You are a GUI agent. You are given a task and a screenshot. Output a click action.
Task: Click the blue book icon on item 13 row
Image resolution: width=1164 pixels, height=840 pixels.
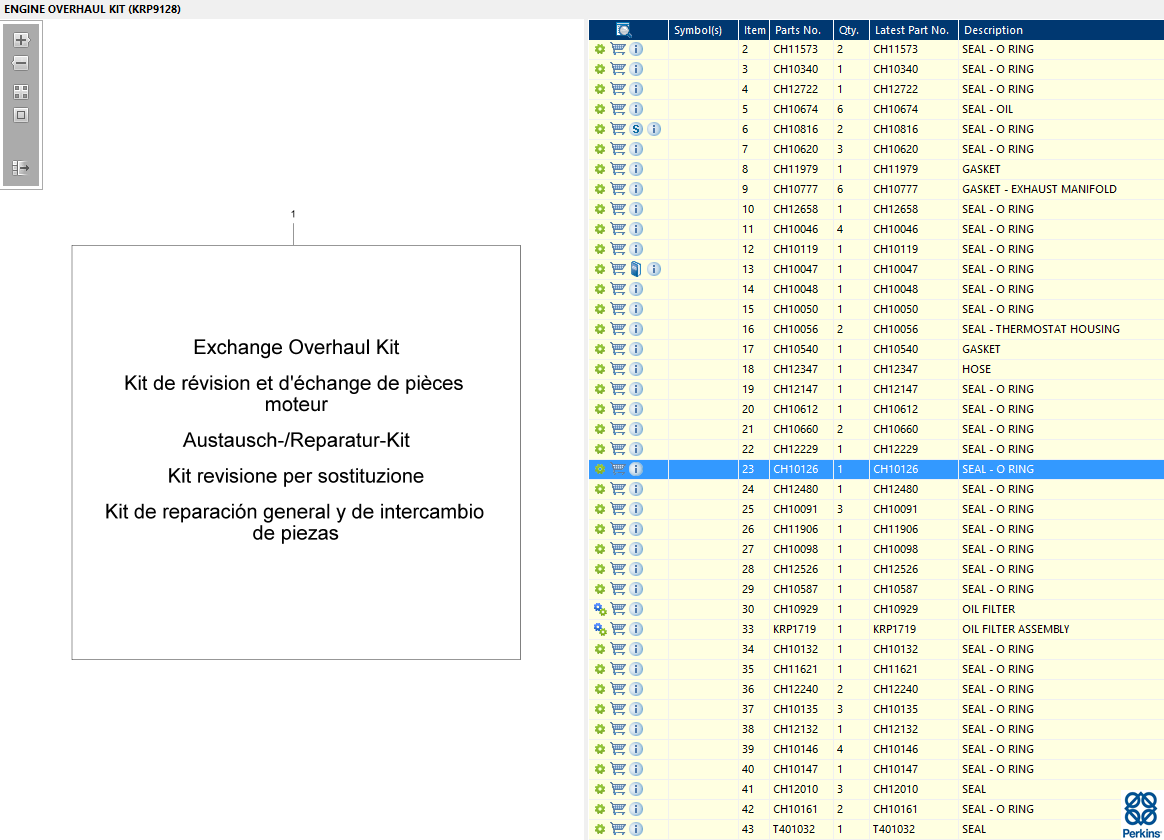tap(636, 269)
